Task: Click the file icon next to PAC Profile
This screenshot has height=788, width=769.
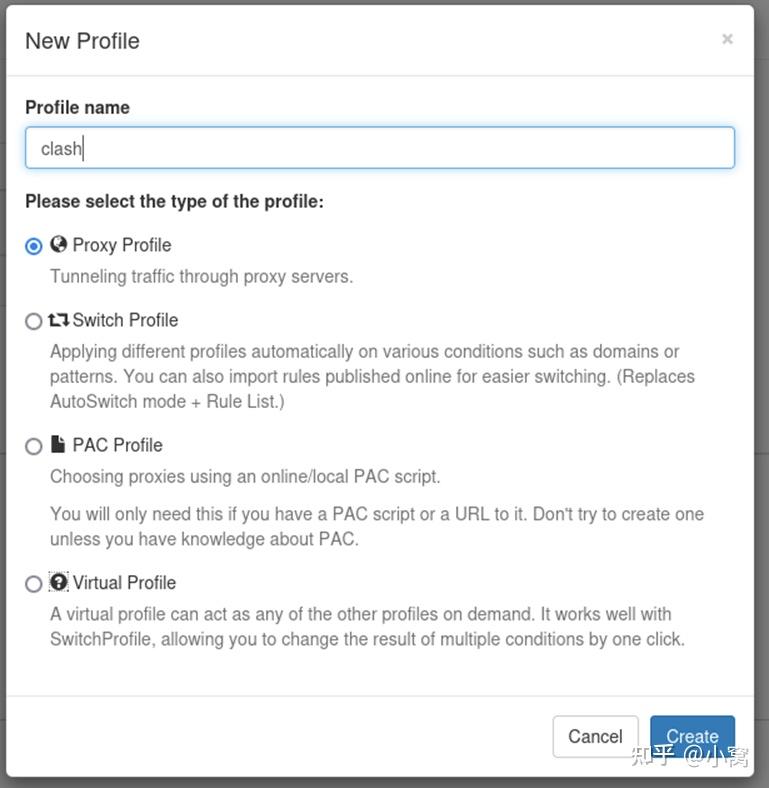Action: pyautogui.click(x=58, y=445)
